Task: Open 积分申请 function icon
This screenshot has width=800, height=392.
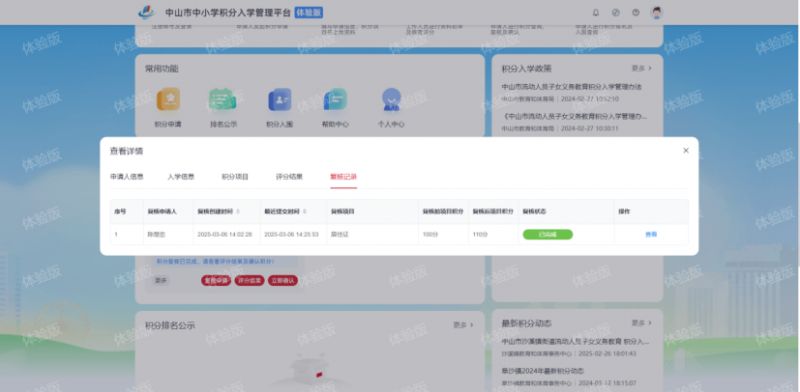Action: coord(168,100)
